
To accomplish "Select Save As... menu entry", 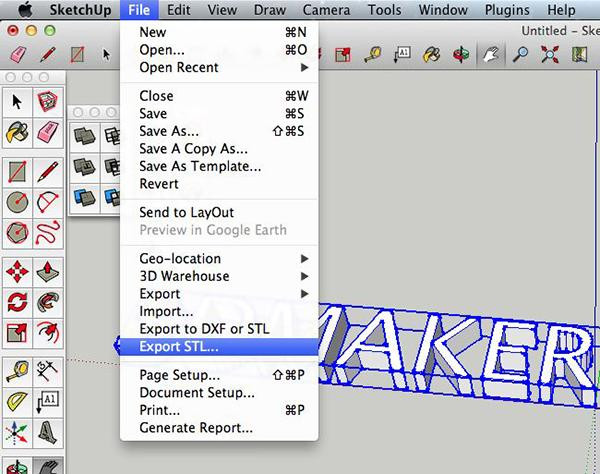I will tap(219, 131).
